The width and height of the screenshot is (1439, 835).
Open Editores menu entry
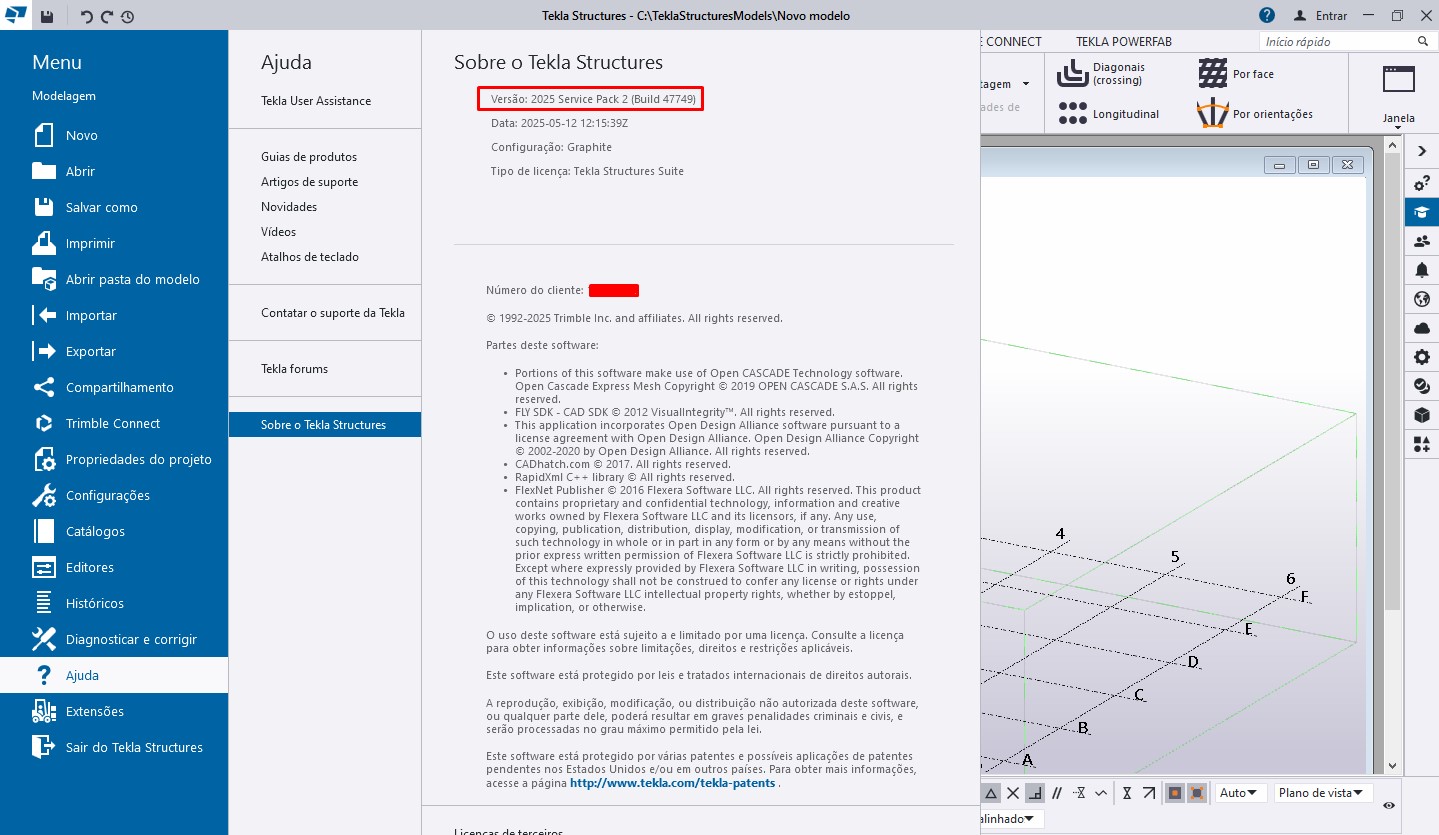click(114, 567)
